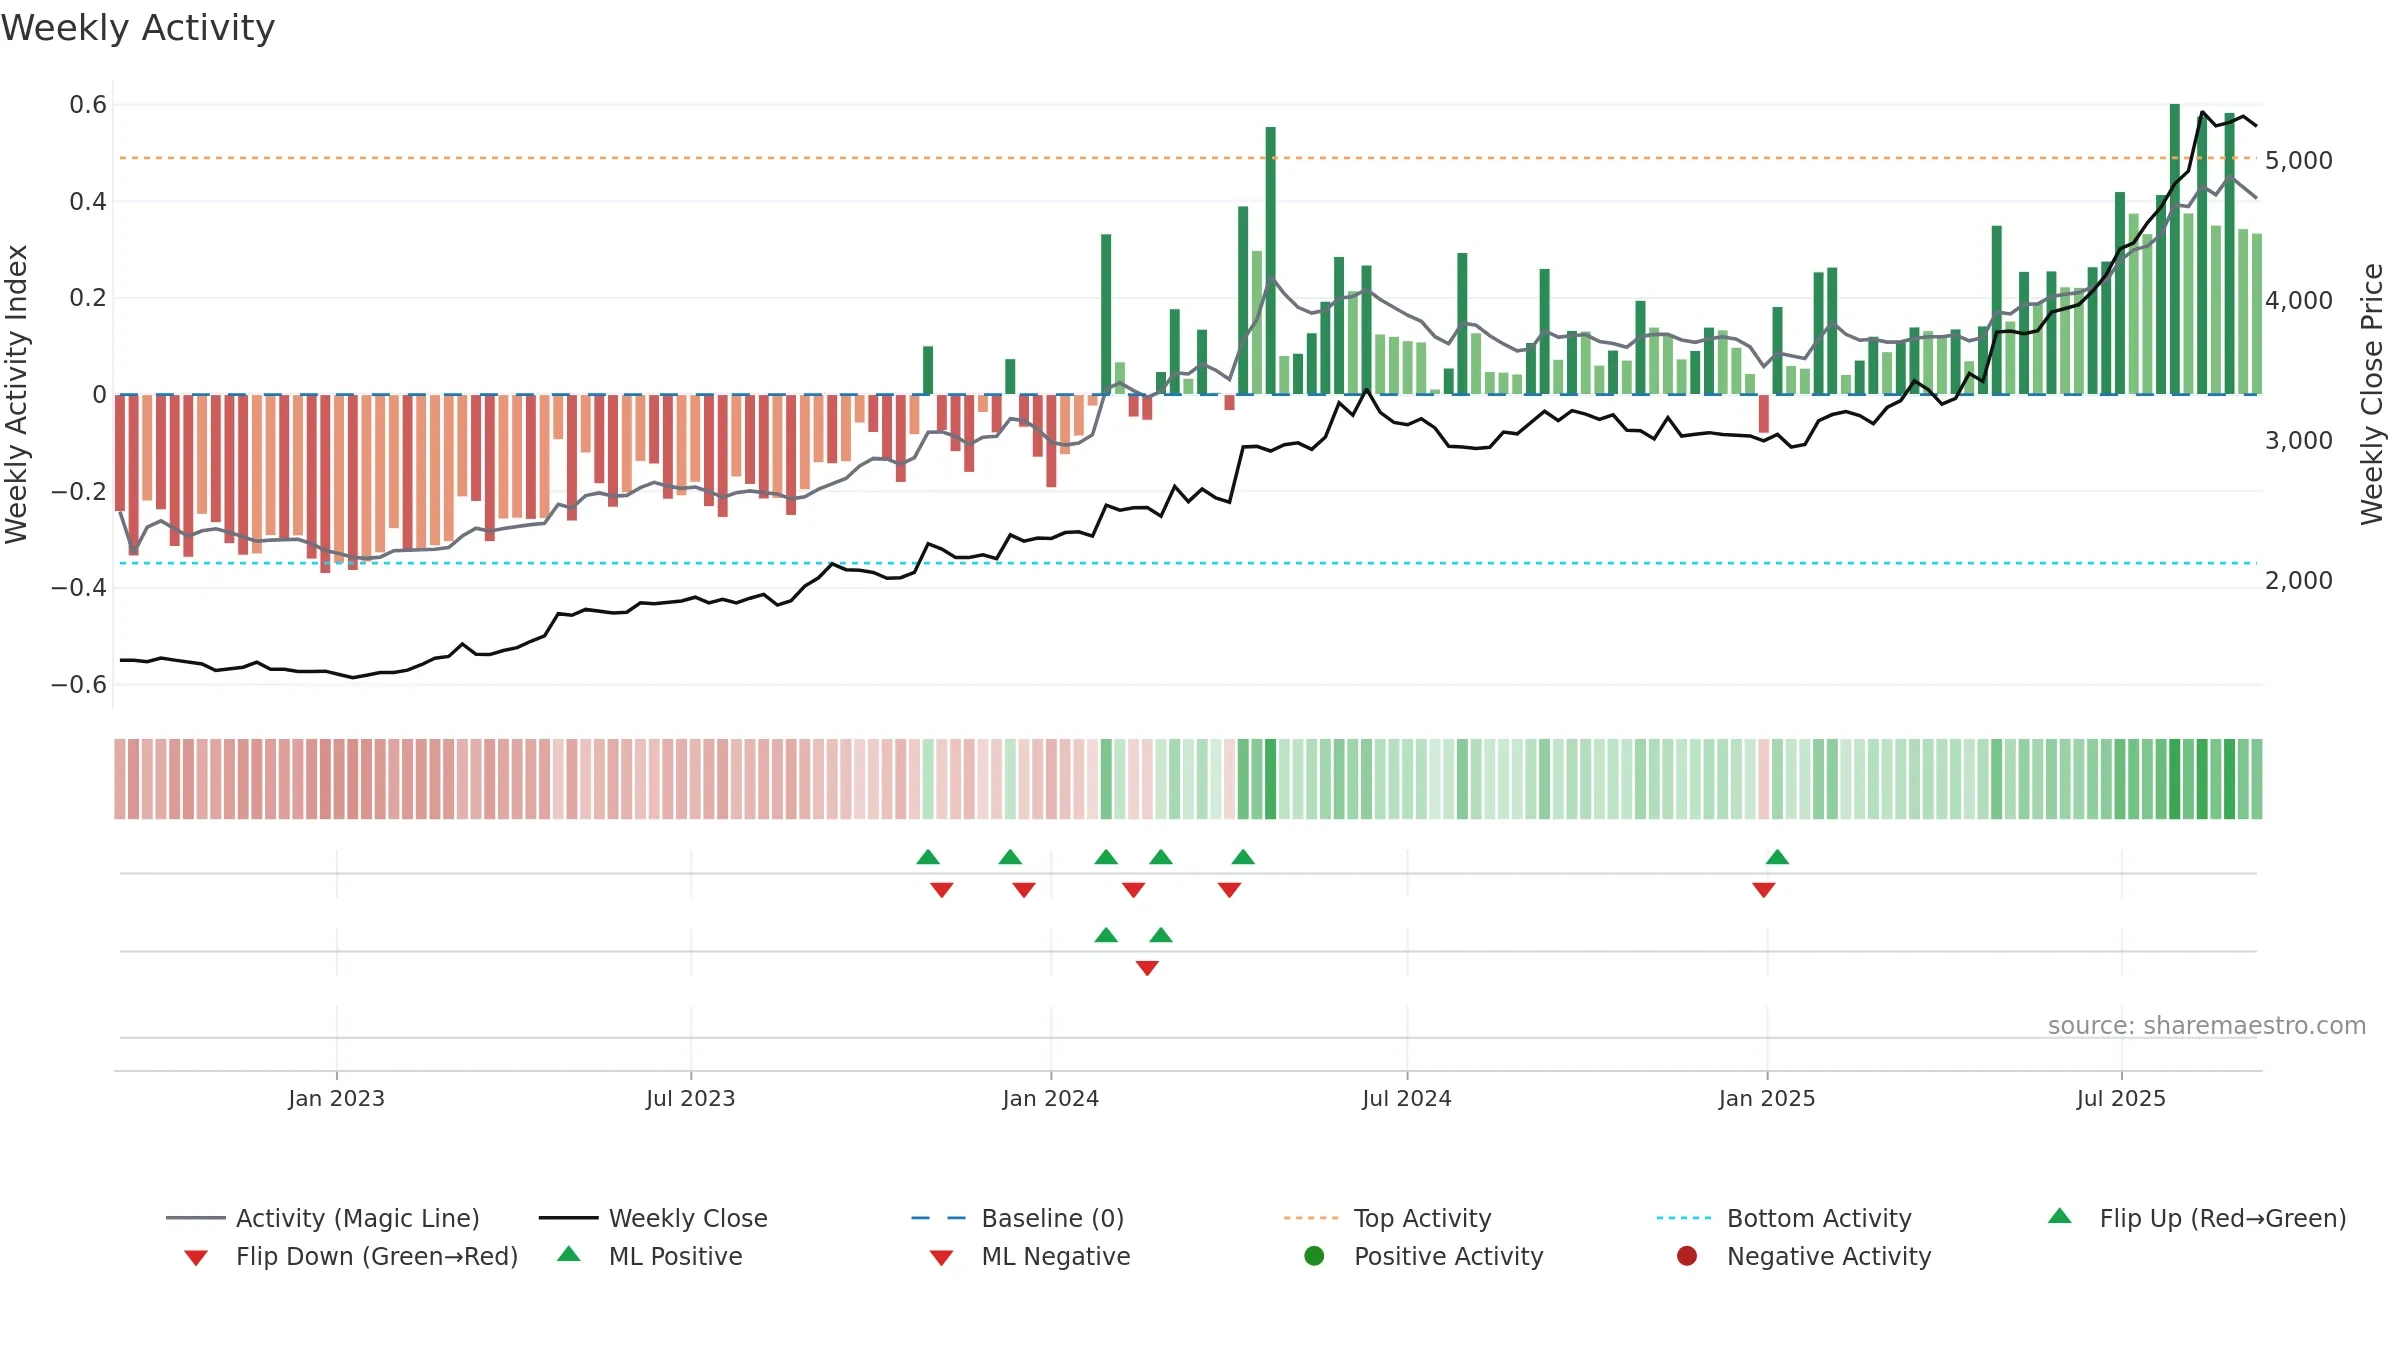This screenshot has width=2400, height=1350.
Task: Click the Jan 2025 x-axis label
Action: pos(1767,1098)
